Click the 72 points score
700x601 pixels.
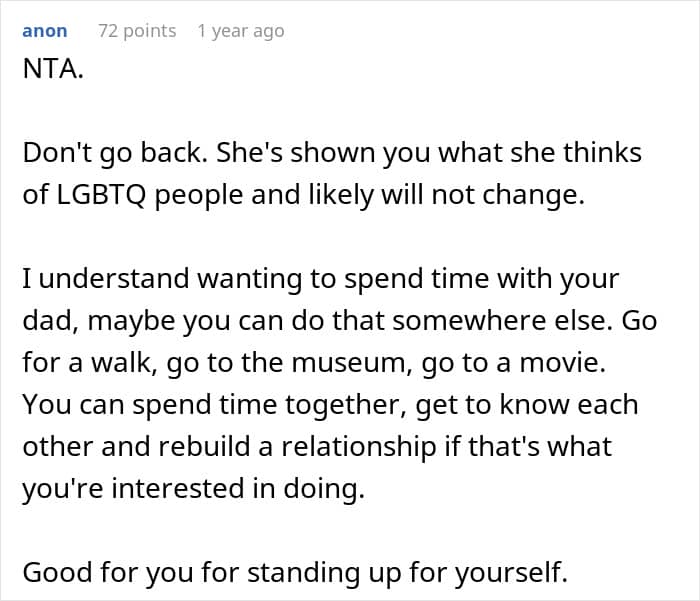click(136, 31)
